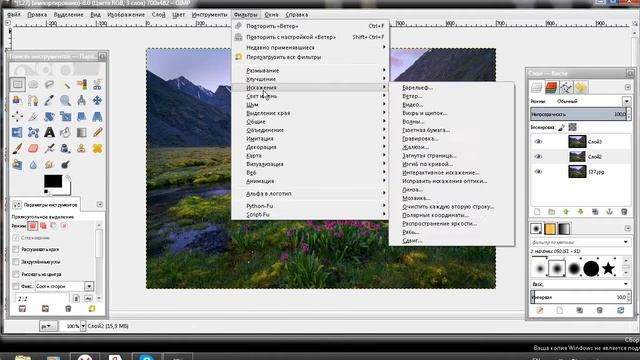
Task: Open the layer Режим Обычный dropdown
Action: [627, 101]
